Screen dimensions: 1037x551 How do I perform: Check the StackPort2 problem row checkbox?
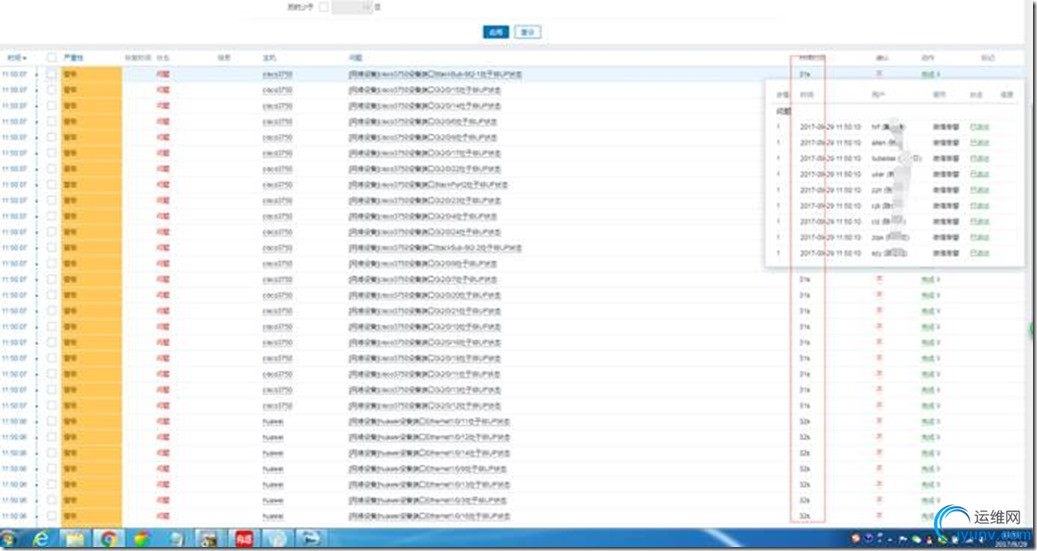[x=52, y=185]
